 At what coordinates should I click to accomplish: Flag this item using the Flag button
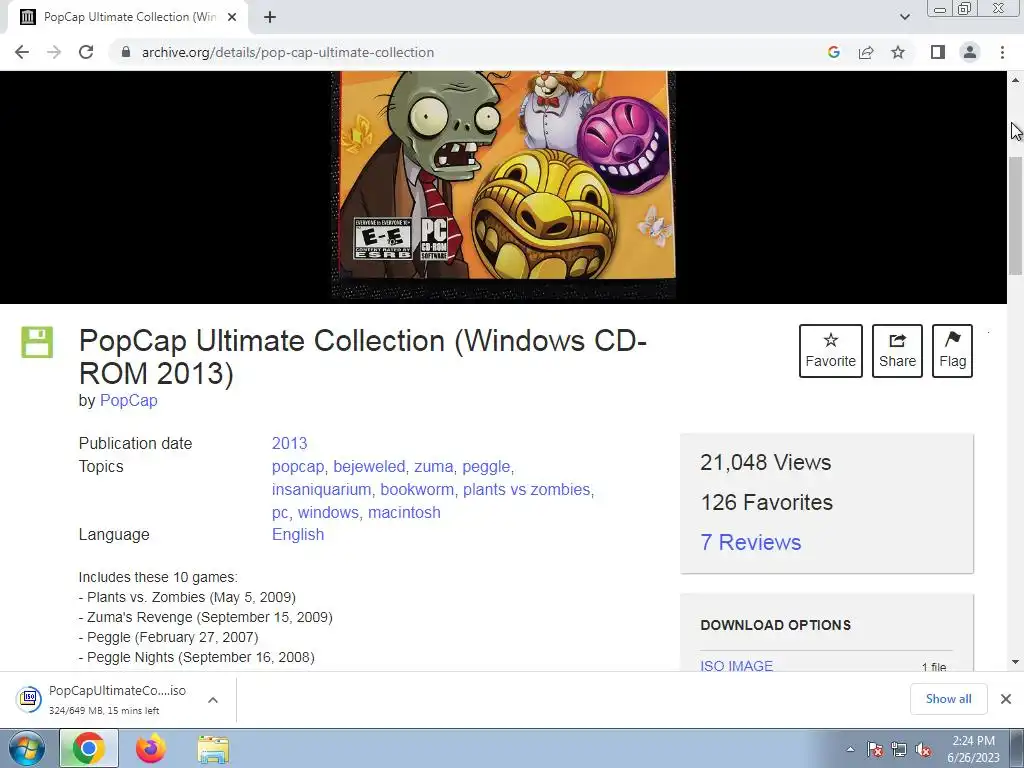coord(952,351)
